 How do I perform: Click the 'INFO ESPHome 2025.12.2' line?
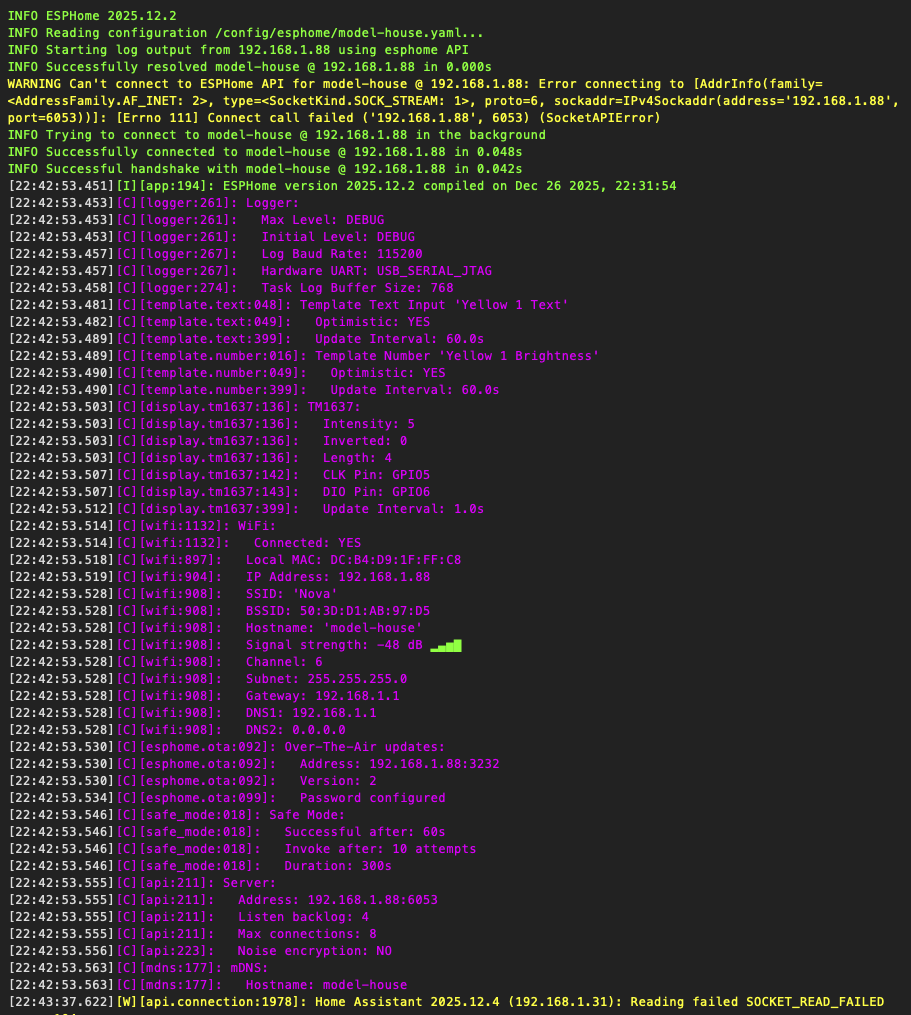(x=92, y=16)
